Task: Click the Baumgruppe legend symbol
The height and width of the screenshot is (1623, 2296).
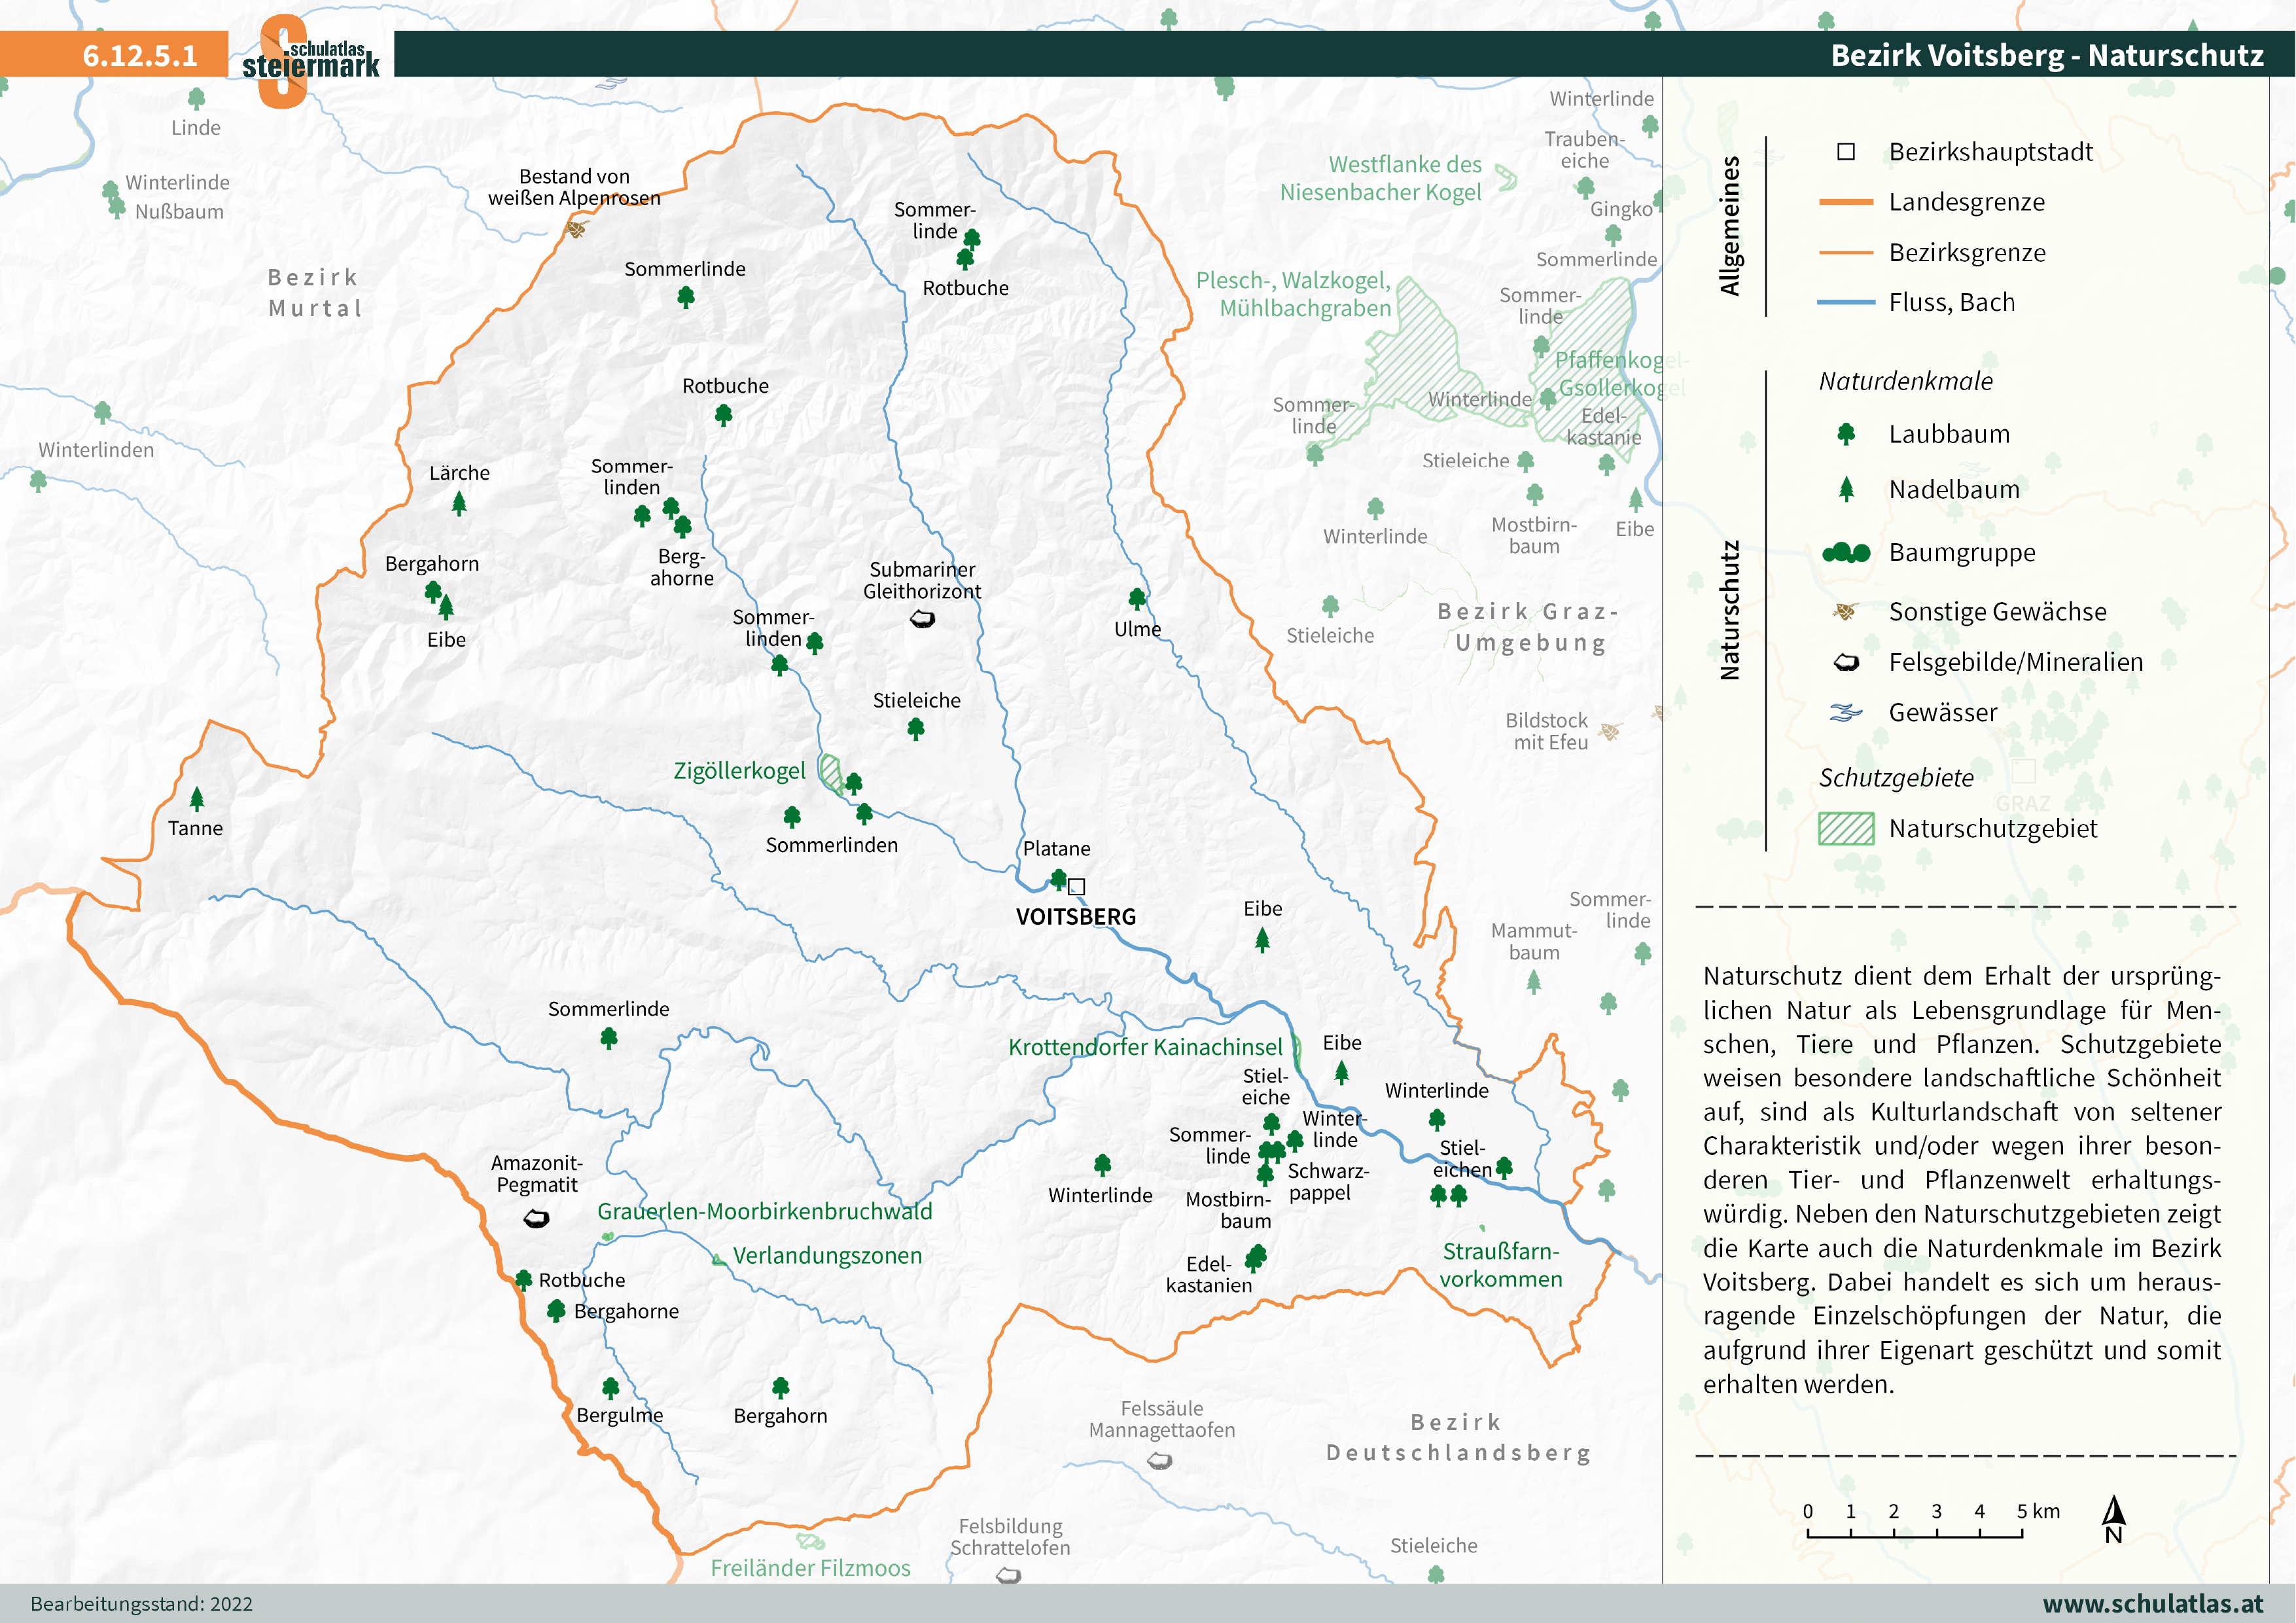Action: [1846, 553]
